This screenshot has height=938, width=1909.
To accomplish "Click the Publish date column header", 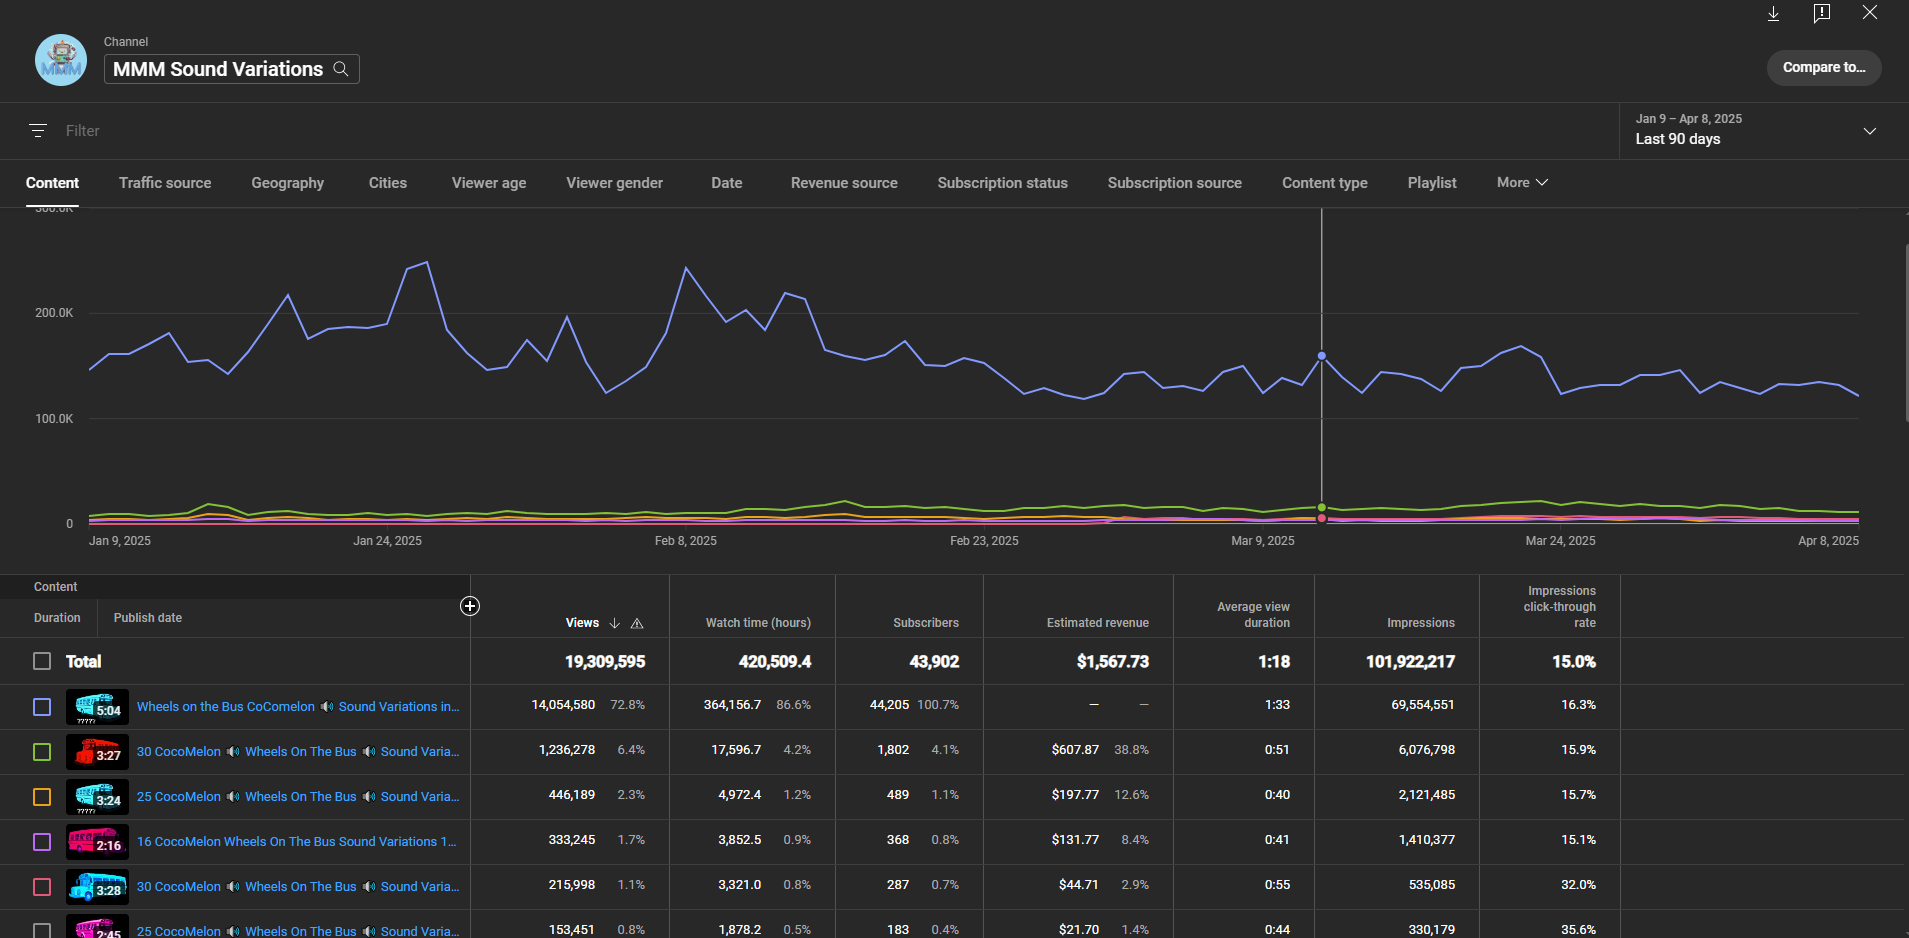I will coord(148,618).
